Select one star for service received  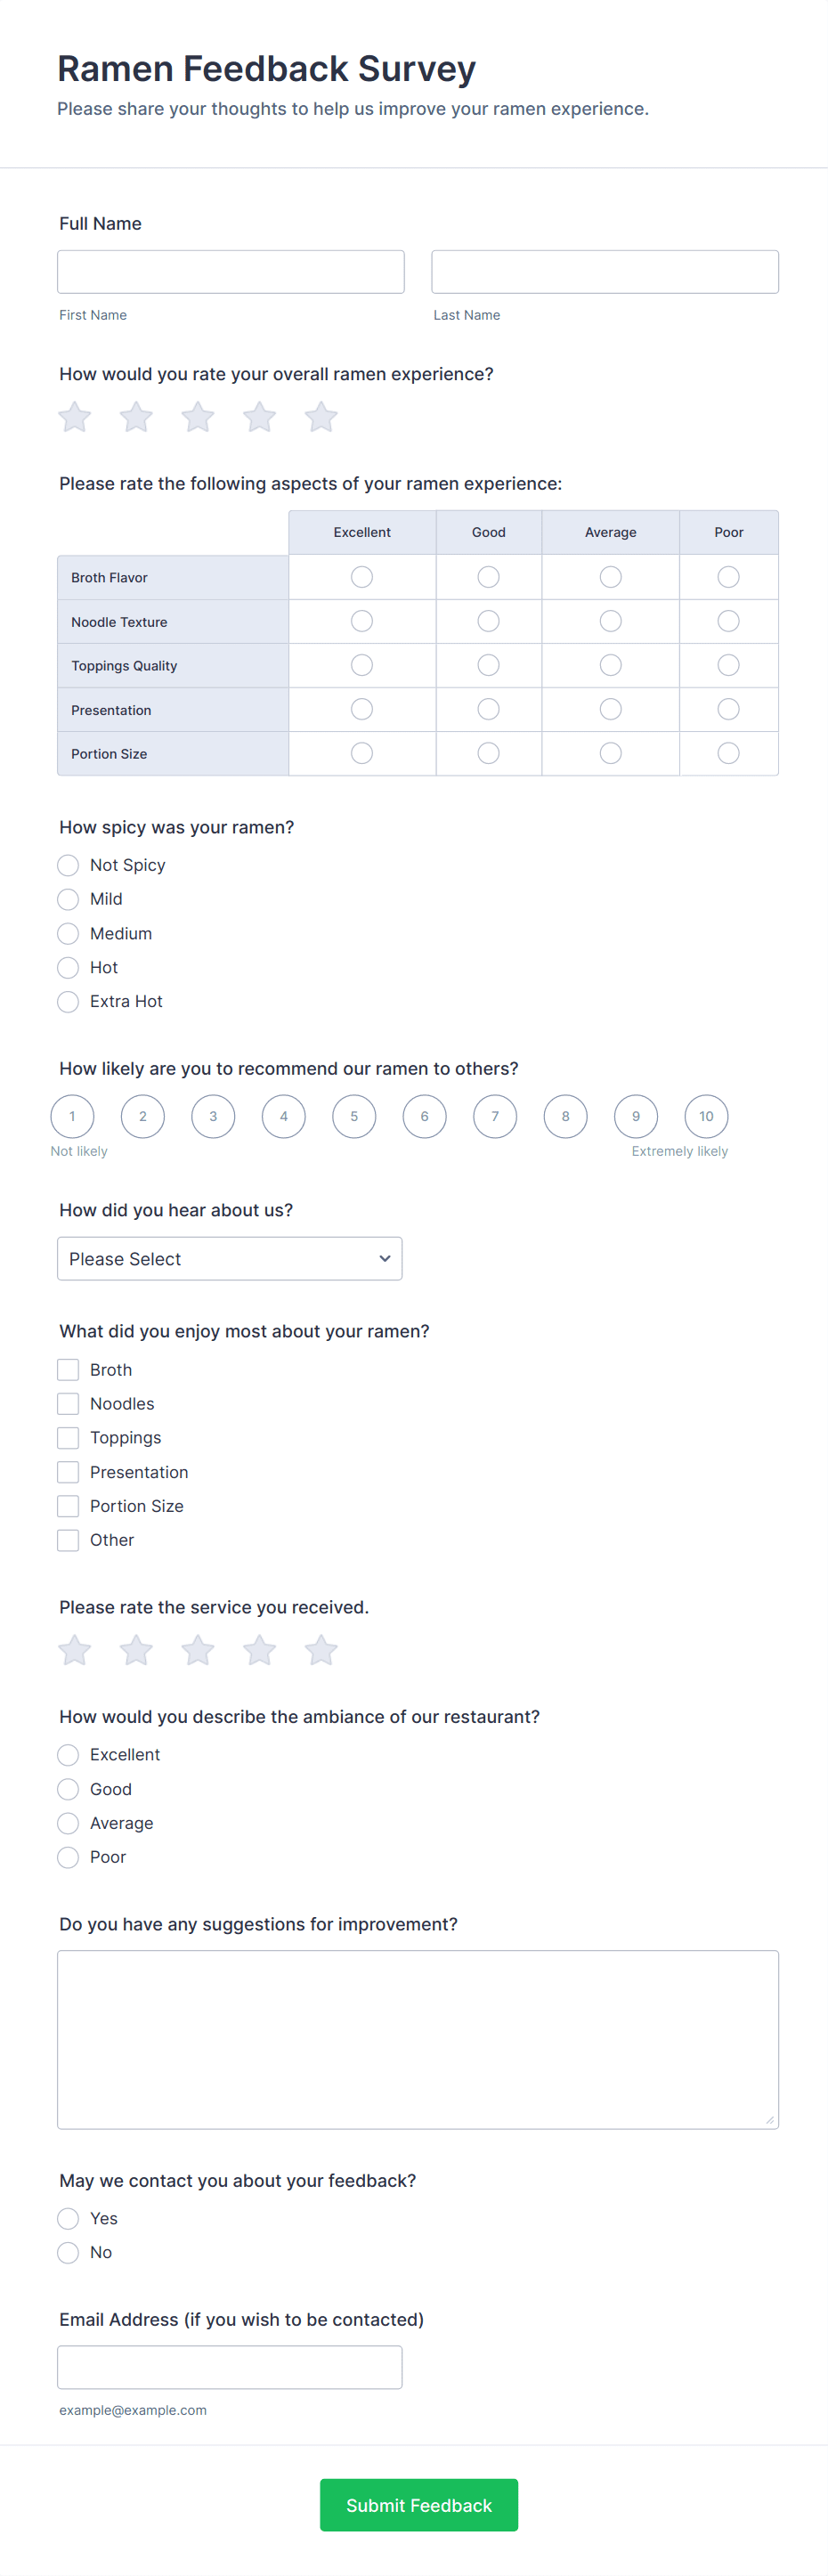pos(75,1650)
